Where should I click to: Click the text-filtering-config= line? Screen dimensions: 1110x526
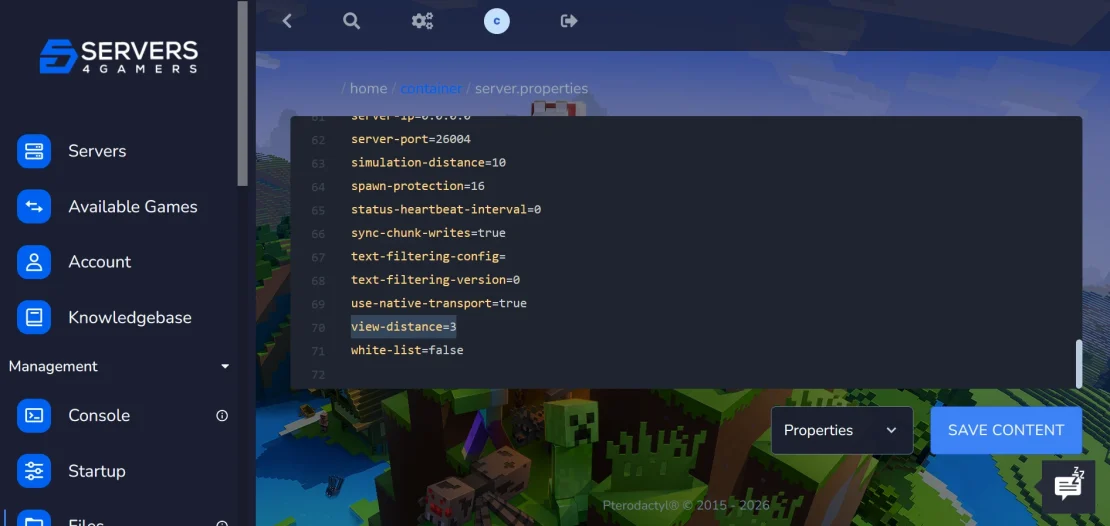point(428,256)
